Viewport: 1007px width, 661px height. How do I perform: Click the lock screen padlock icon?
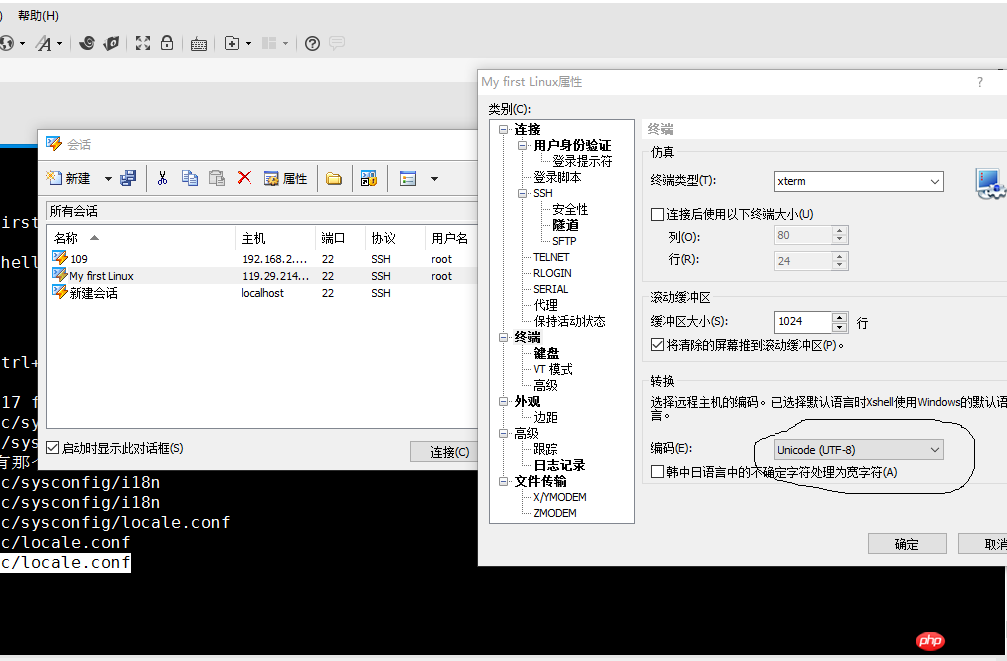(x=167, y=43)
